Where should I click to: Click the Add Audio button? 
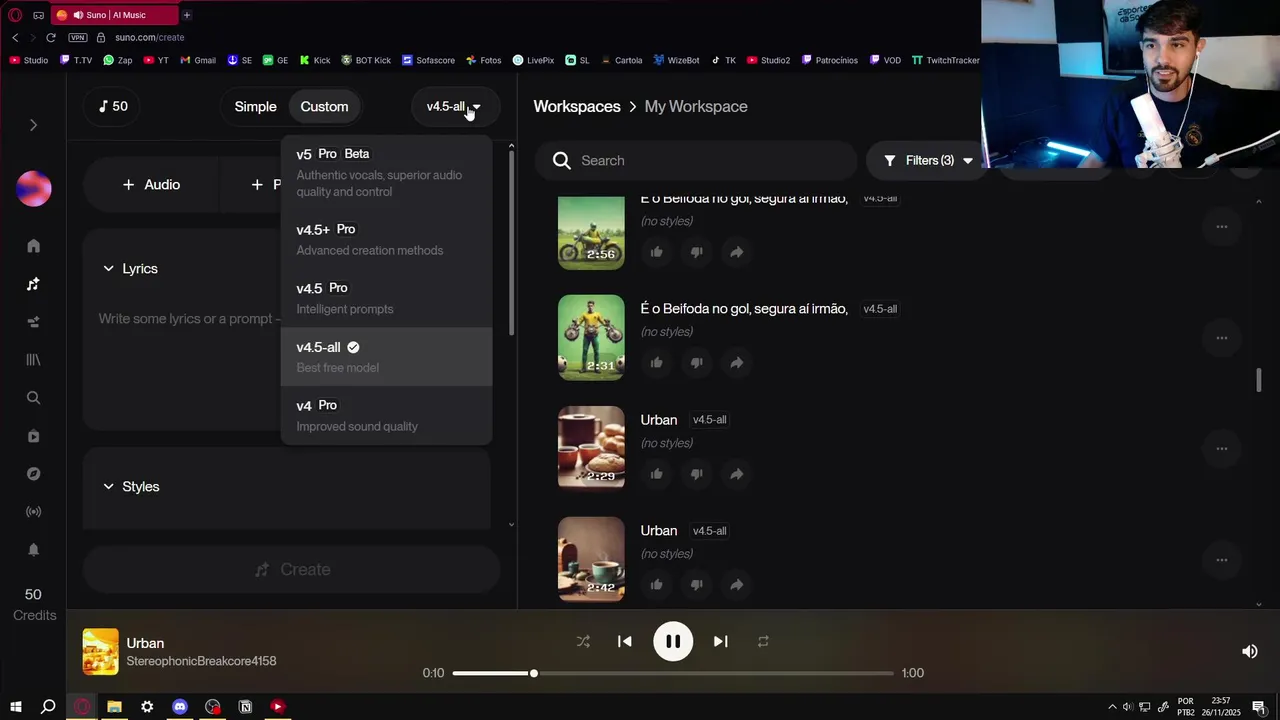(x=151, y=185)
